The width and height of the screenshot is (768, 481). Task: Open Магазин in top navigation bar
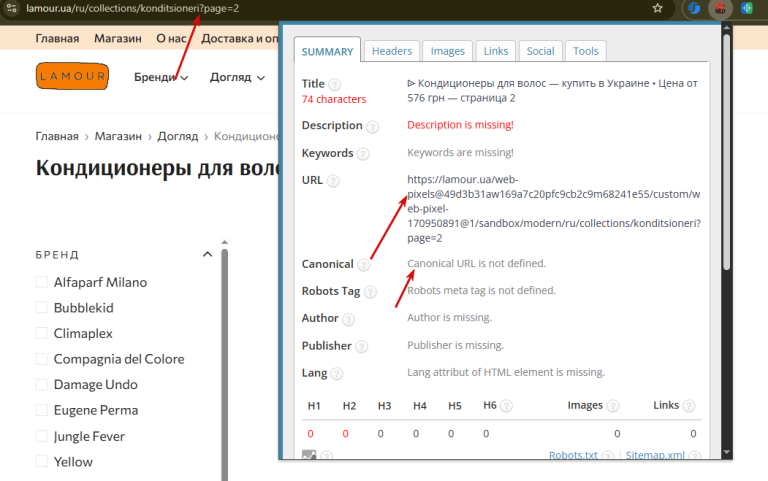tap(118, 38)
